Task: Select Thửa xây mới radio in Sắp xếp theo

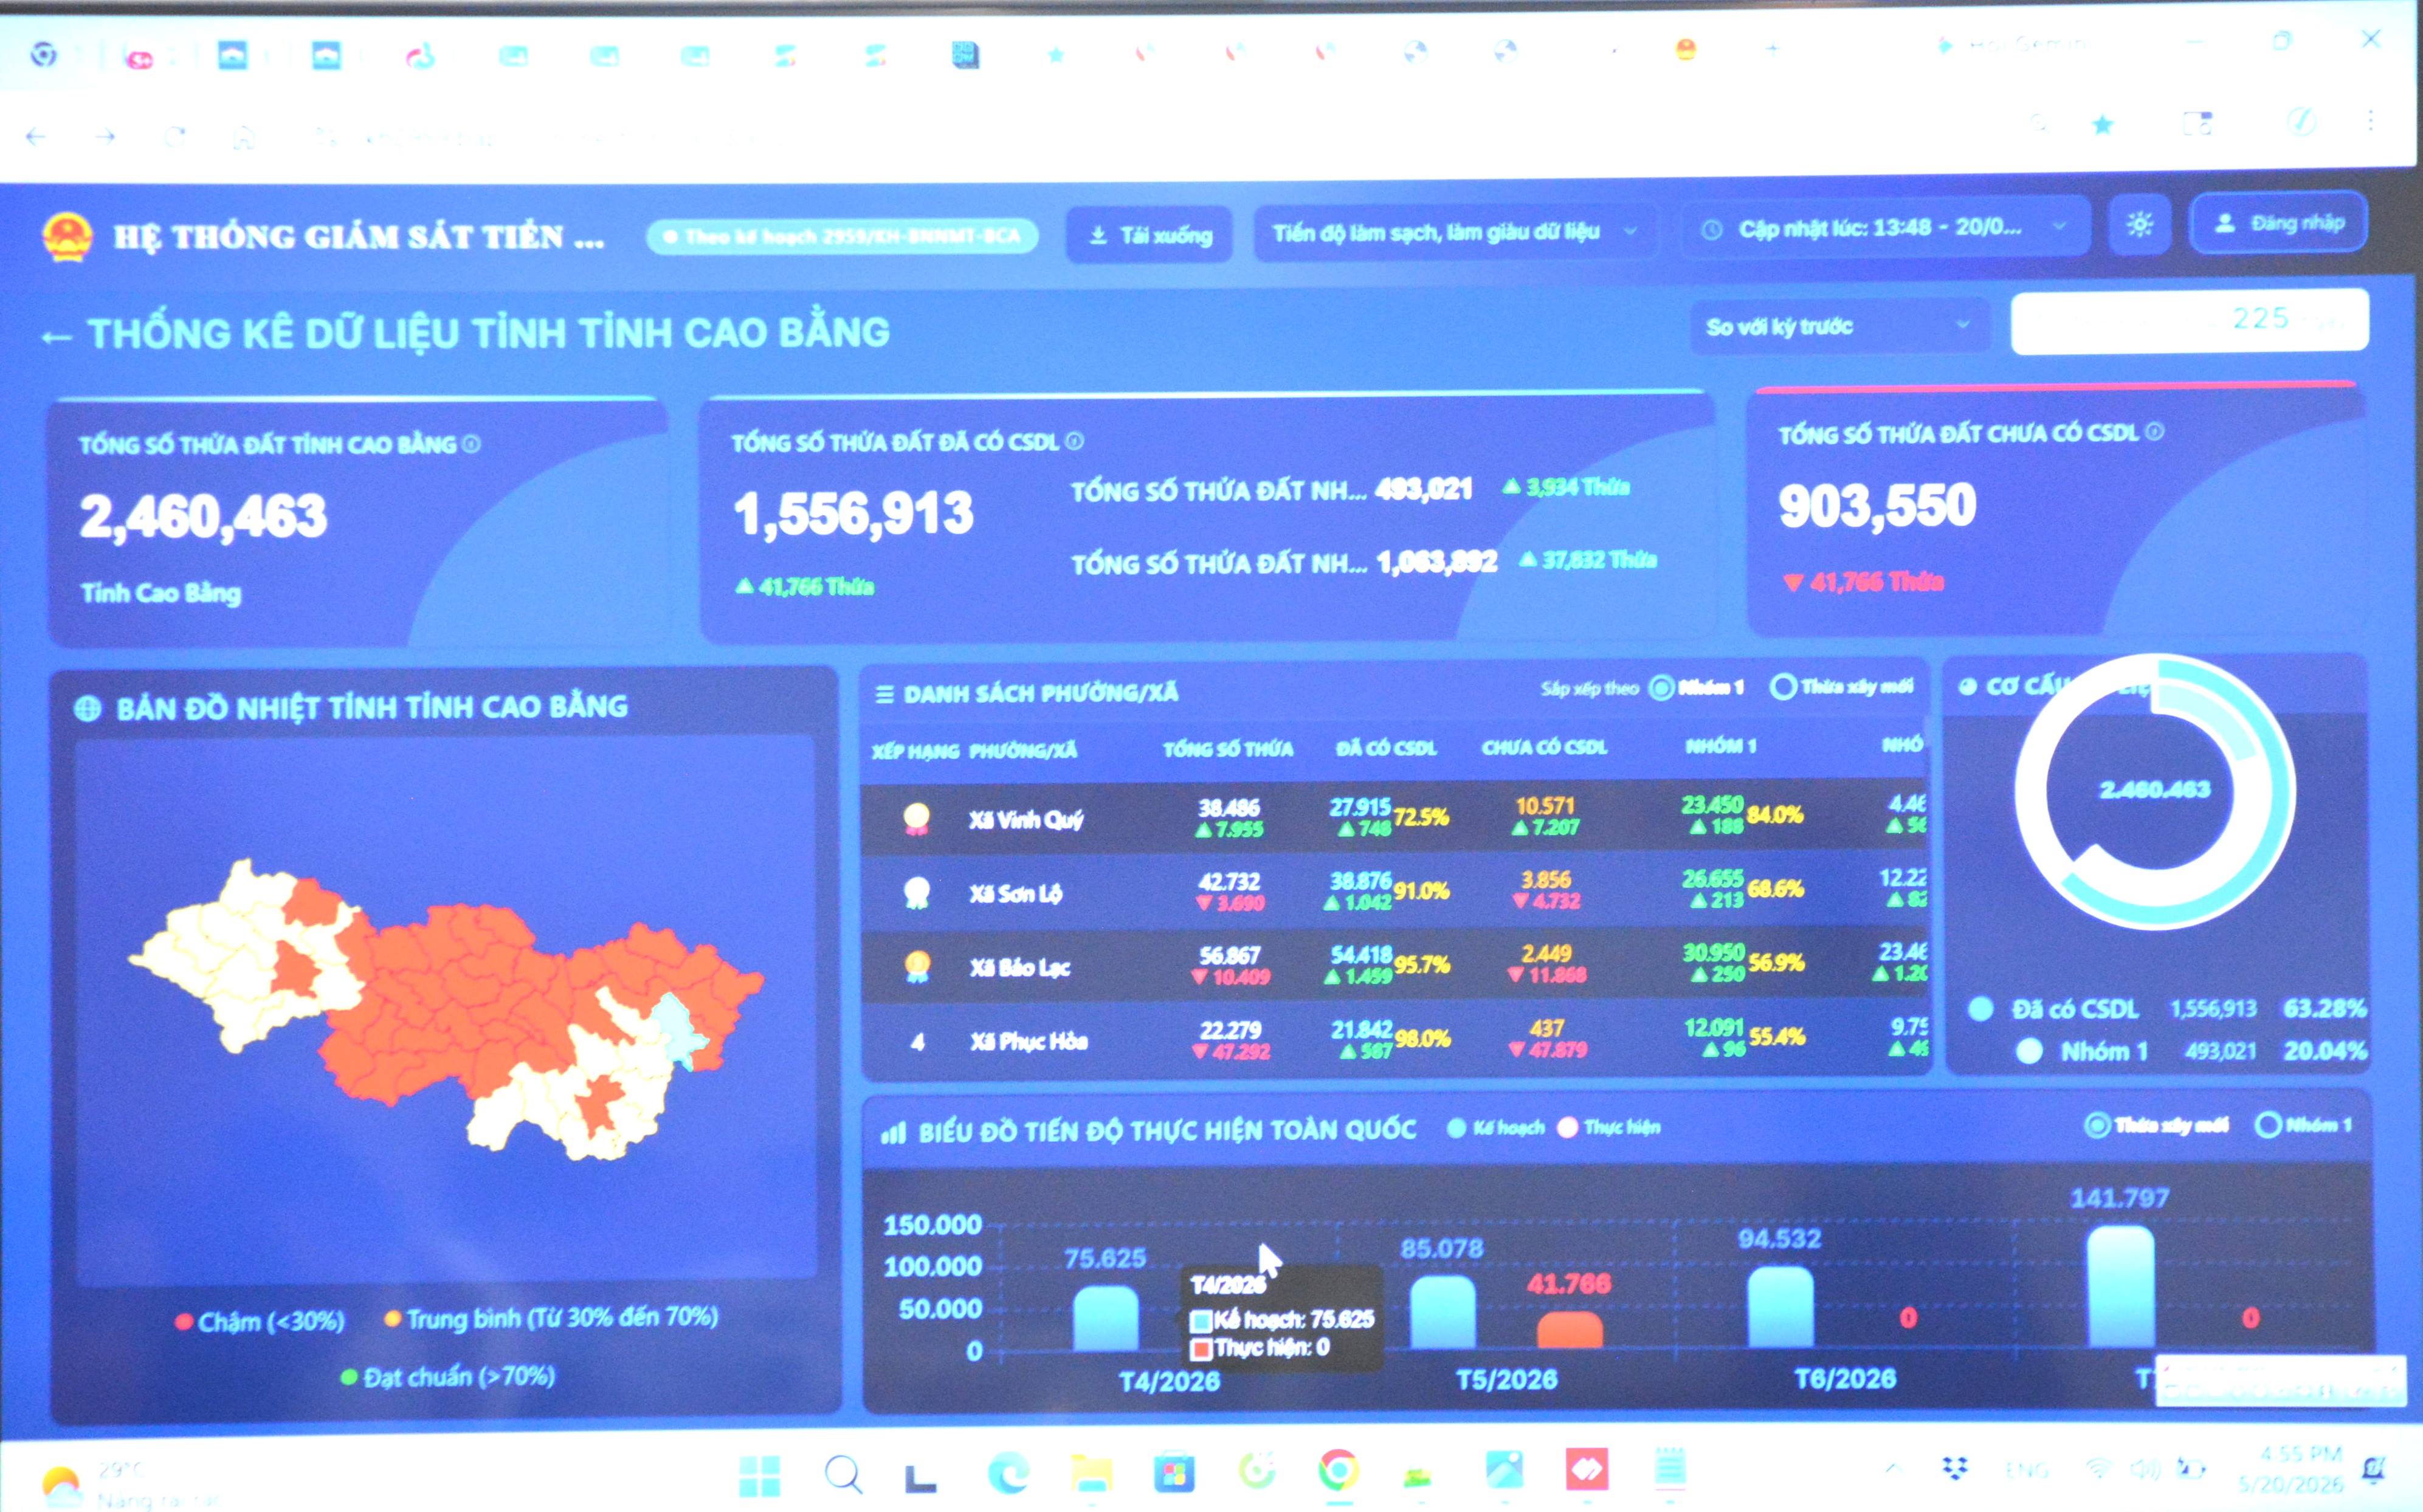Action: tap(1783, 686)
